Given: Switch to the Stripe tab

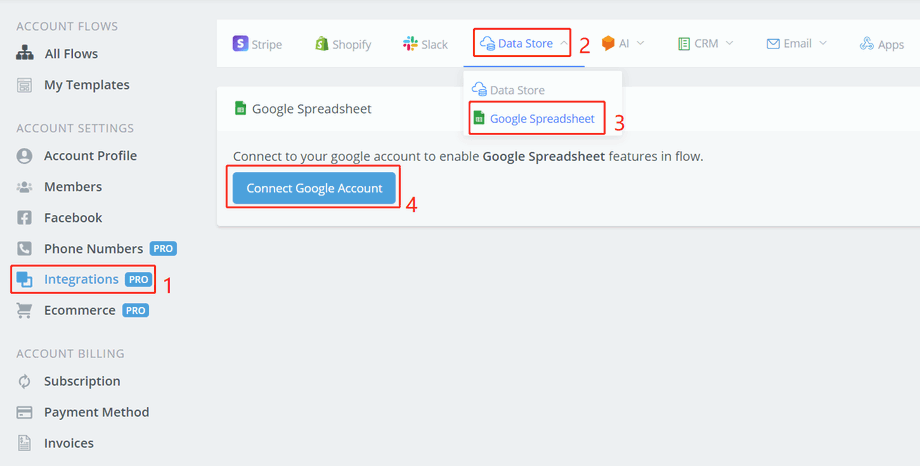Looking at the screenshot, I should 257,44.
